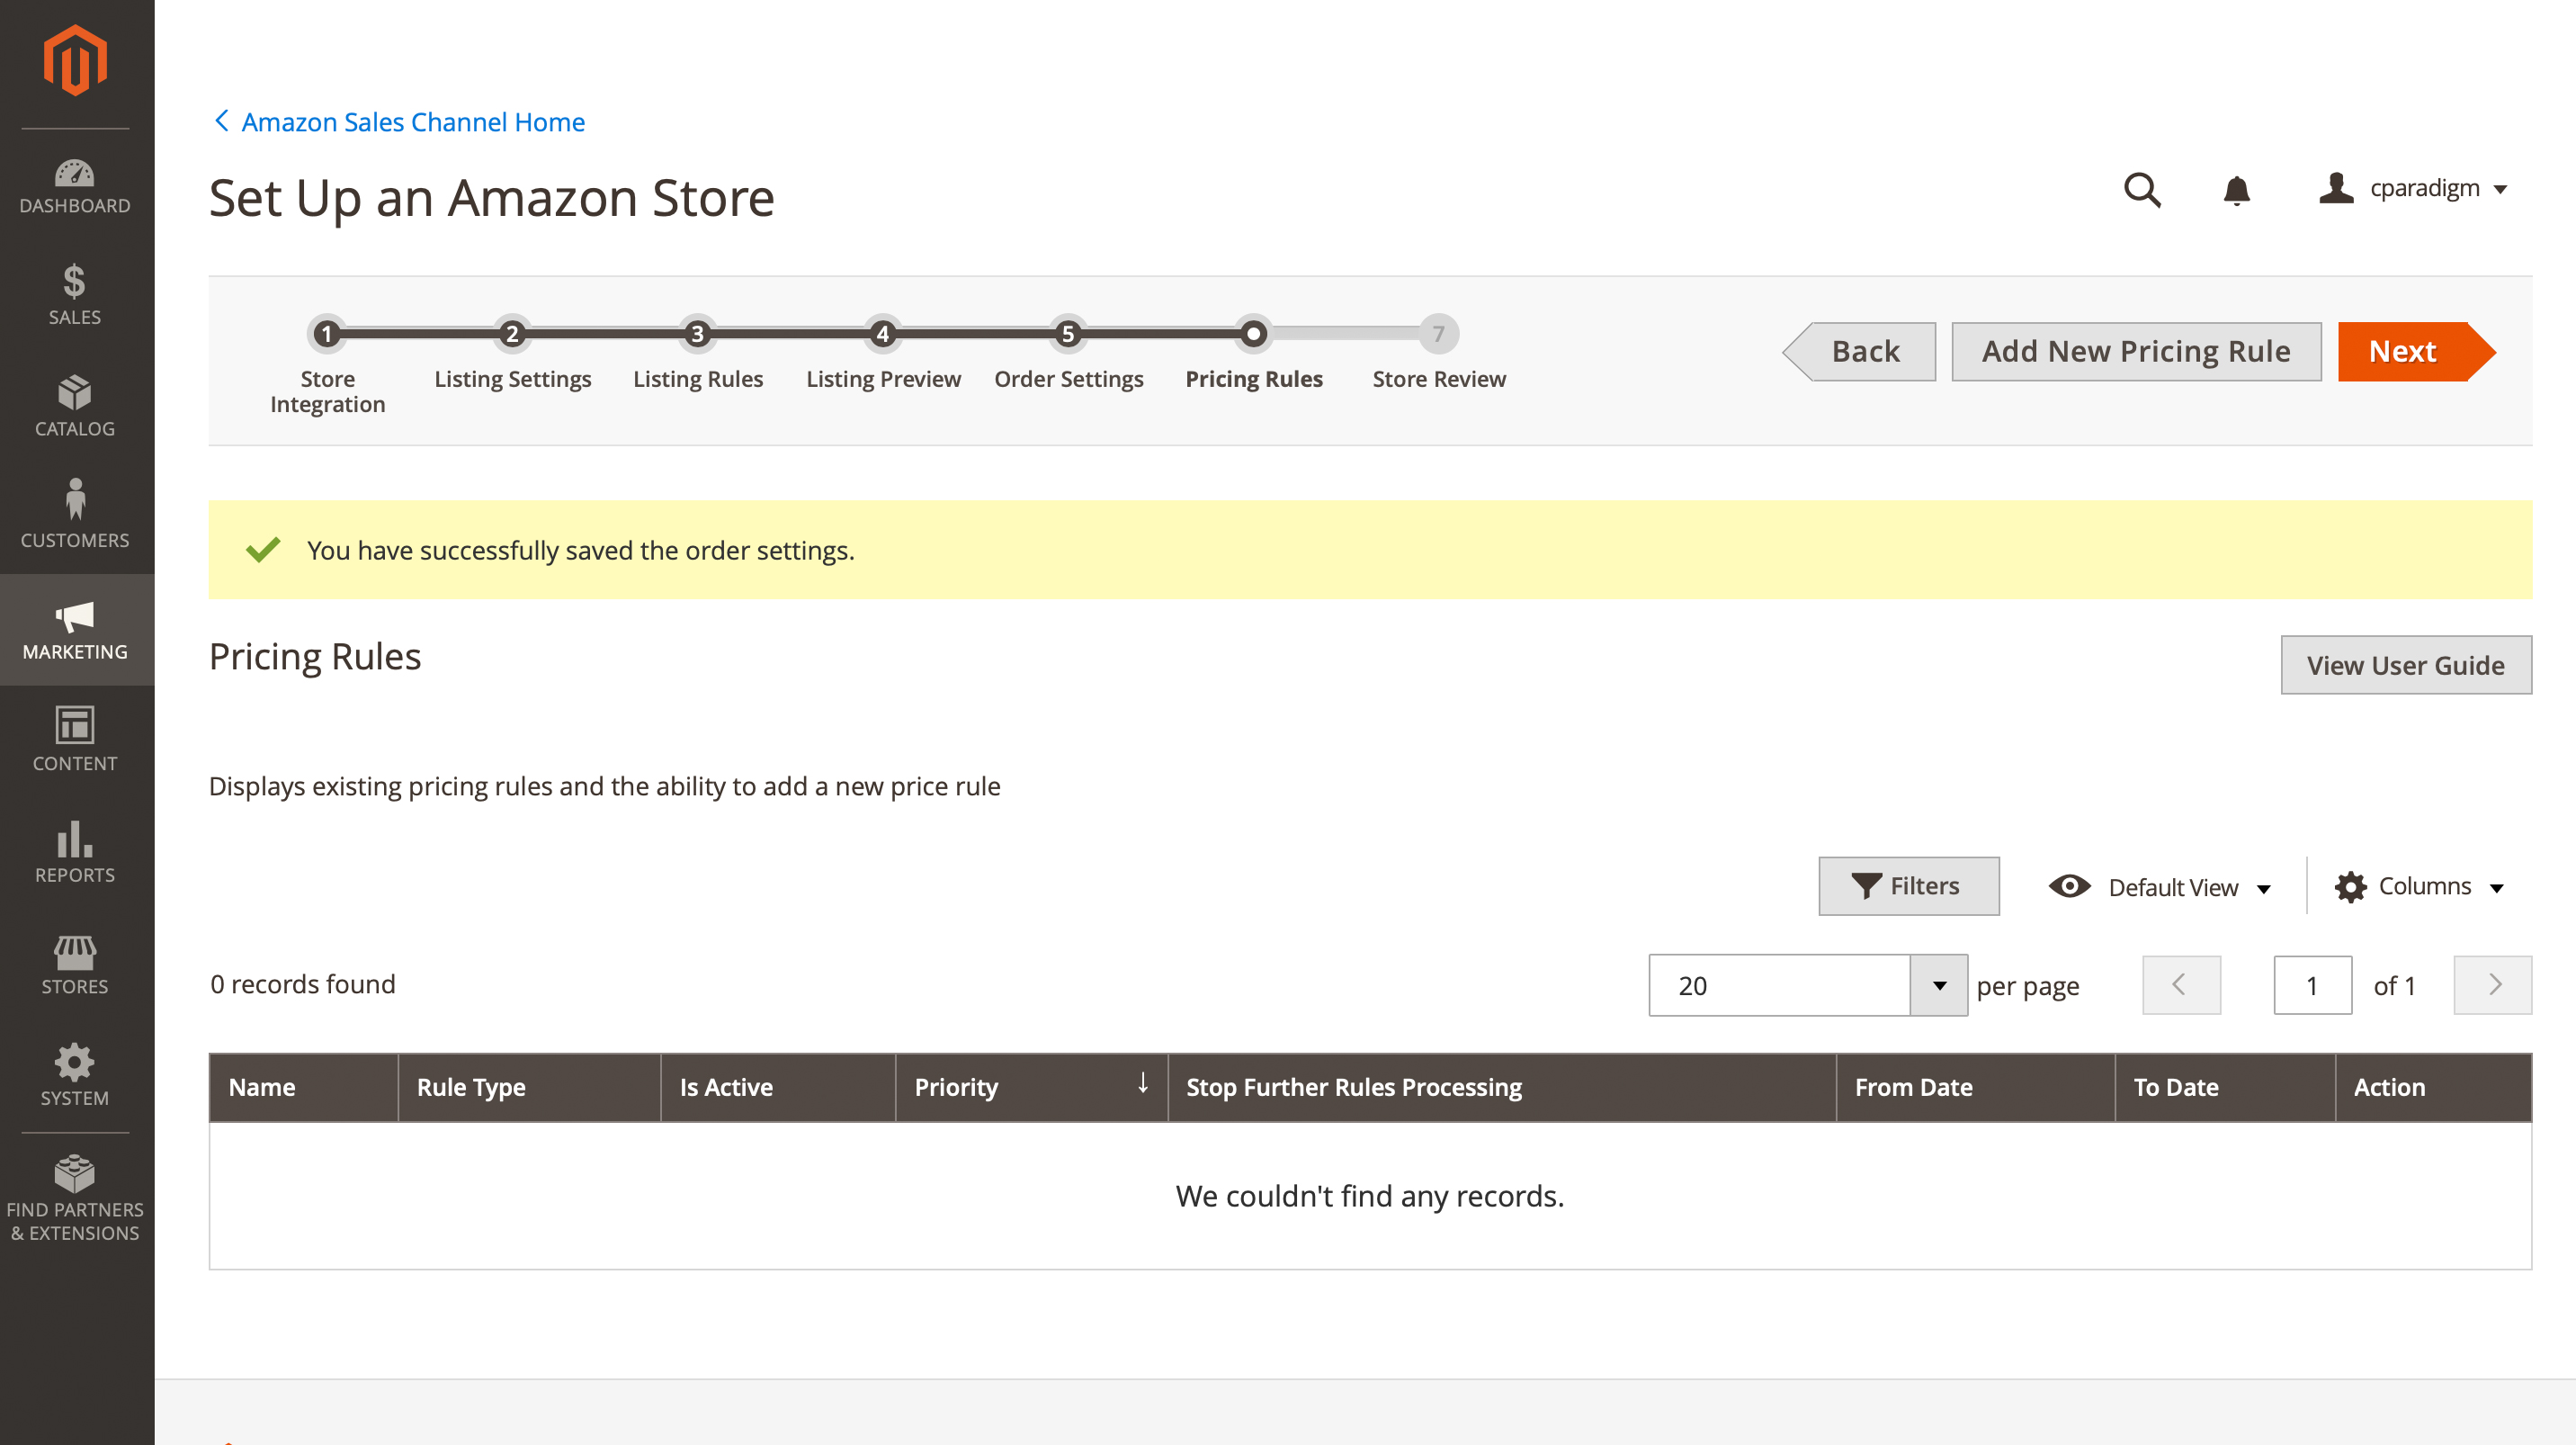Image resolution: width=2576 pixels, height=1445 pixels.
Task: Go to Amazon Sales Channel Home
Action: 399,122
